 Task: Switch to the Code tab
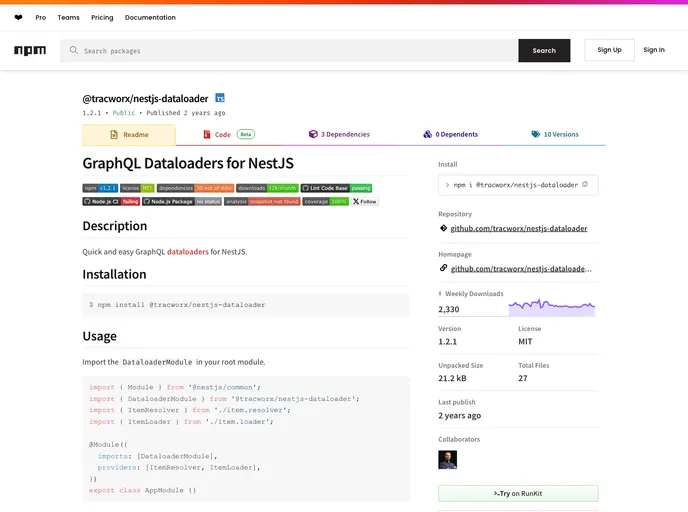point(229,134)
